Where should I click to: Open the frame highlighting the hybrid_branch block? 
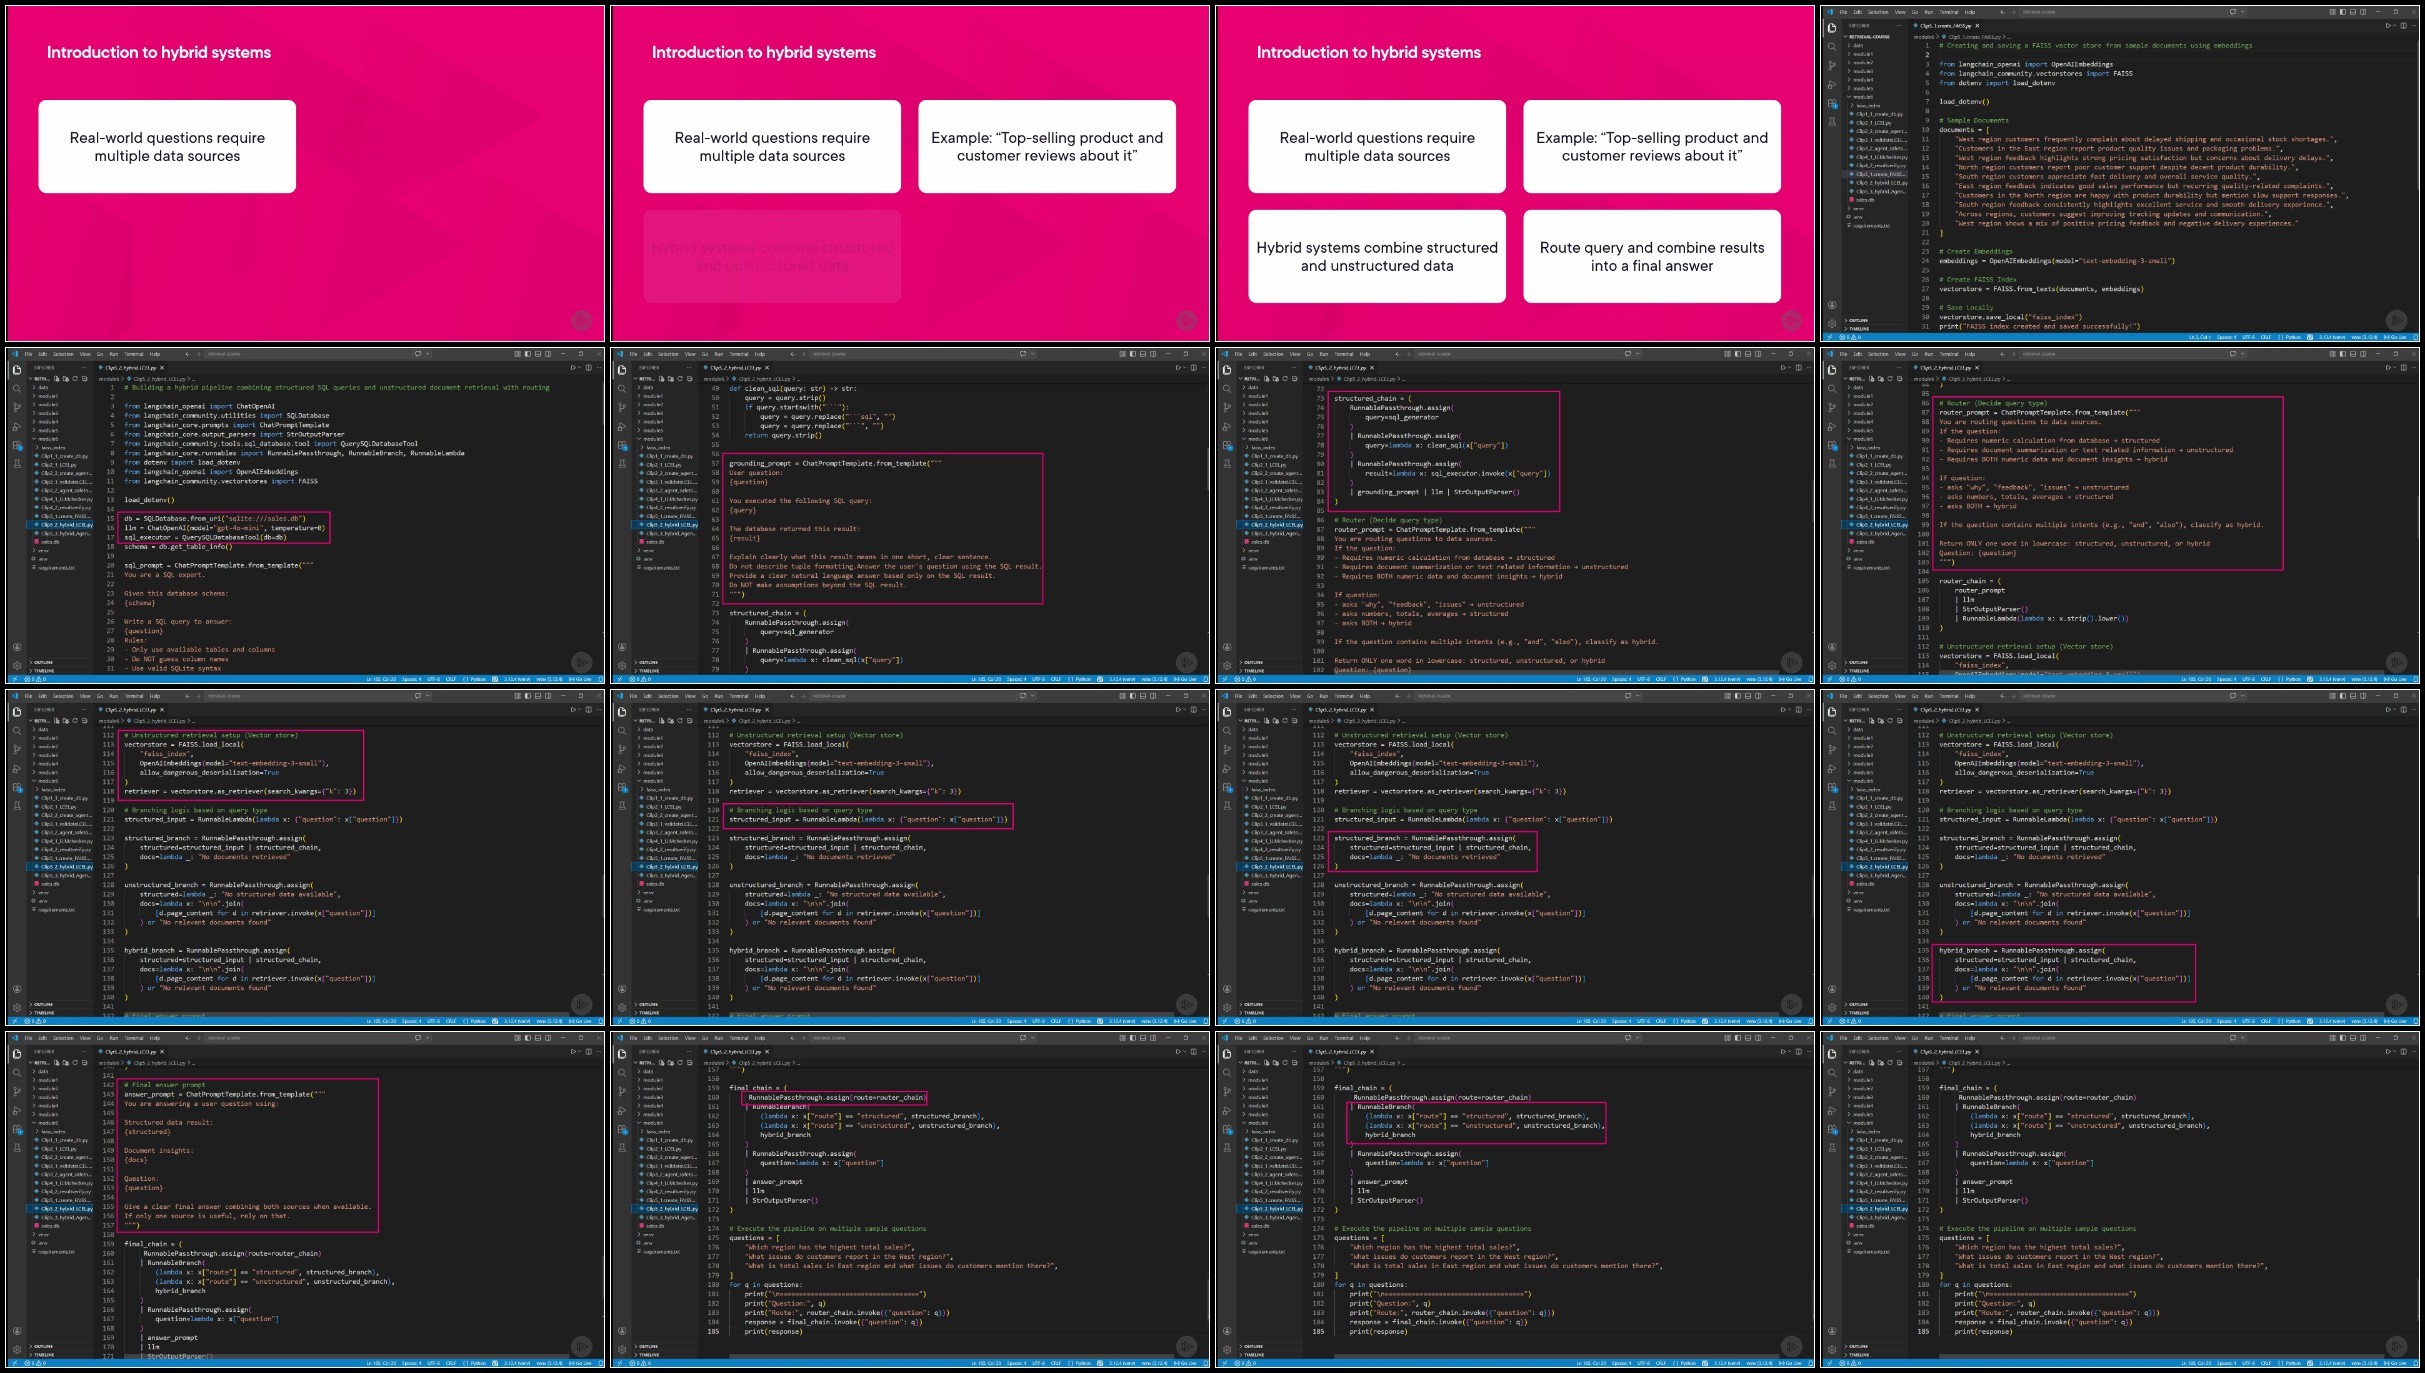point(2120,858)
